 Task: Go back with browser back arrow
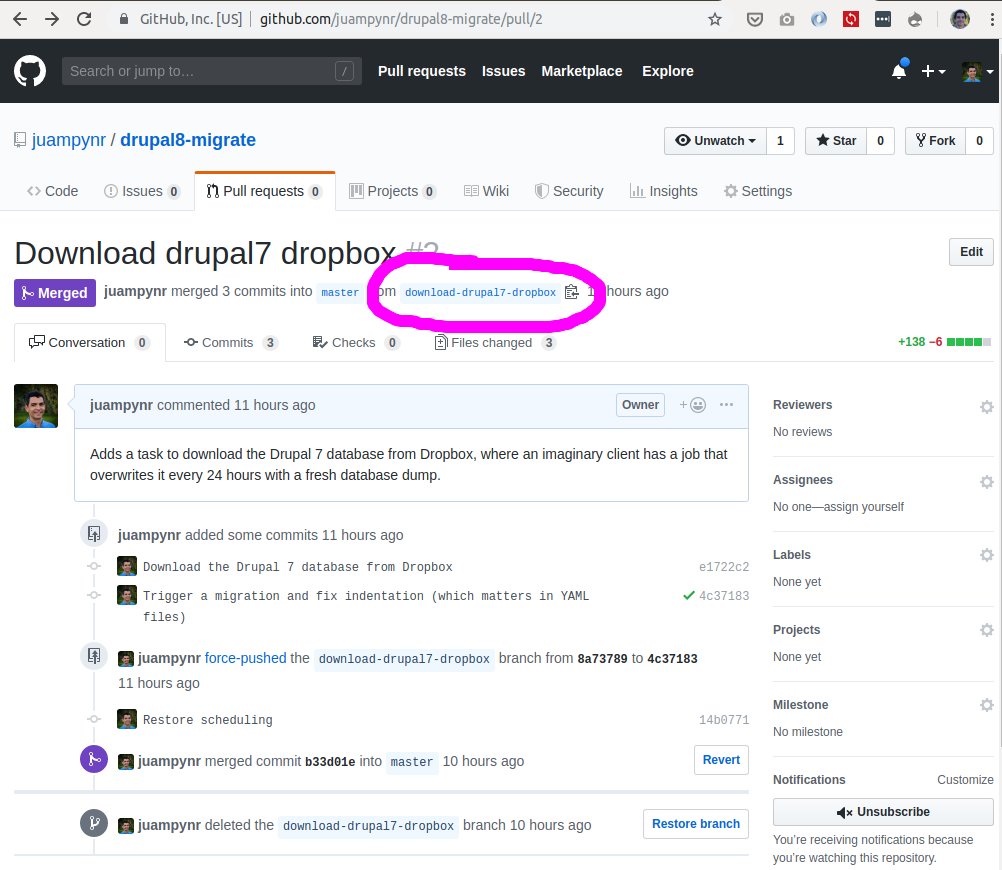(20, 19)
